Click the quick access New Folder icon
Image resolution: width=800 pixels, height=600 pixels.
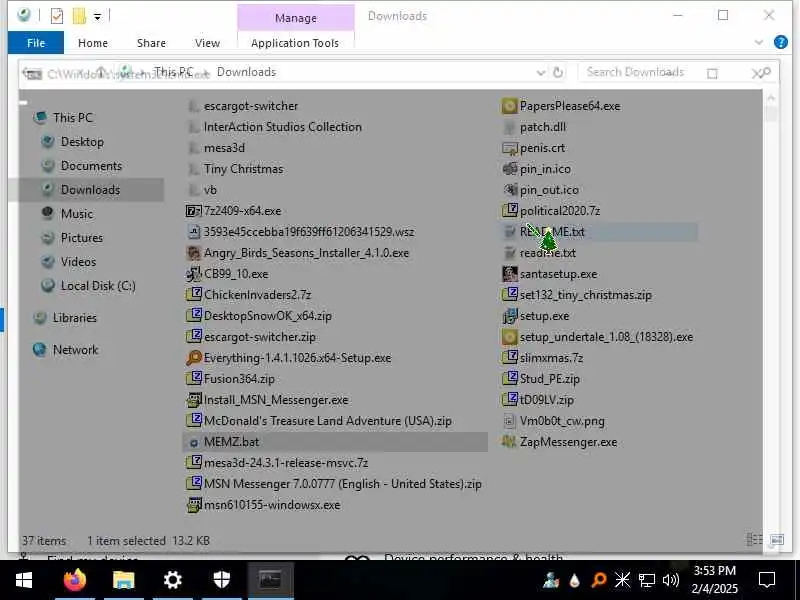click(79, 16)
